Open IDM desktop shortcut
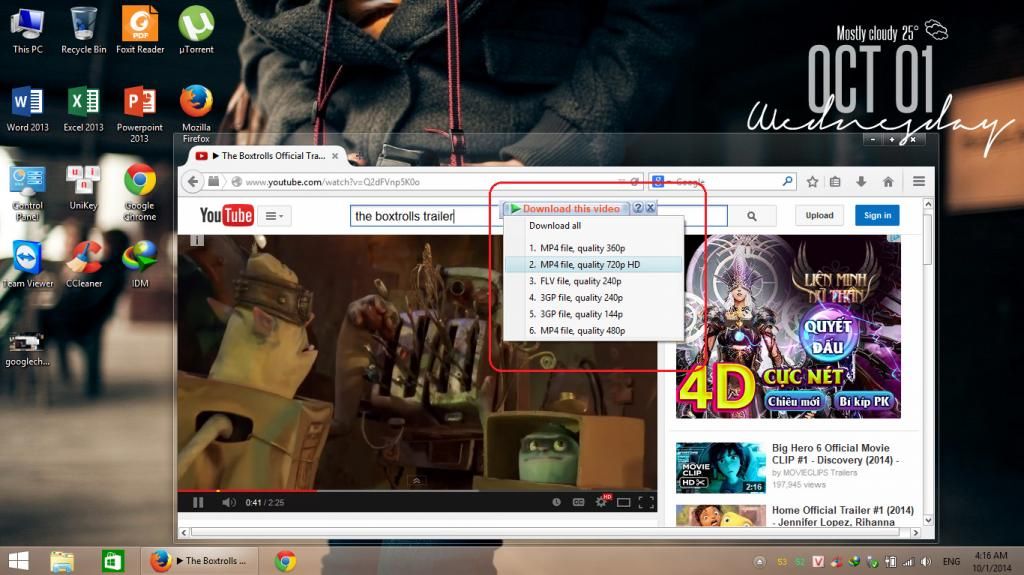 pyautogui.click(x=140, y=264)
